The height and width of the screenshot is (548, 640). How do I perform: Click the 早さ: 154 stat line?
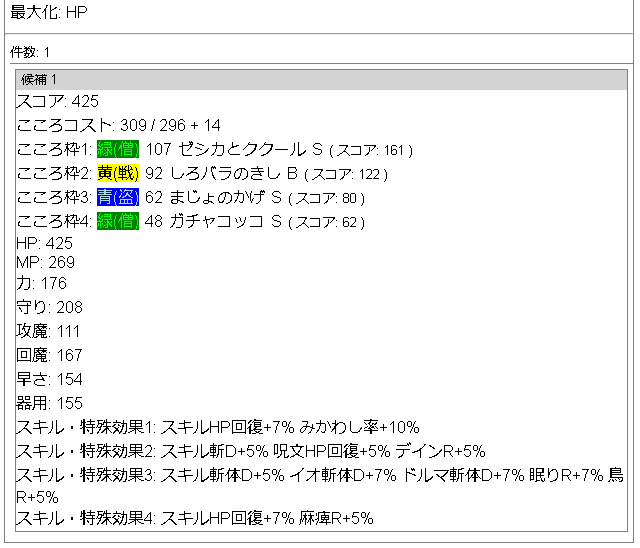49,379
